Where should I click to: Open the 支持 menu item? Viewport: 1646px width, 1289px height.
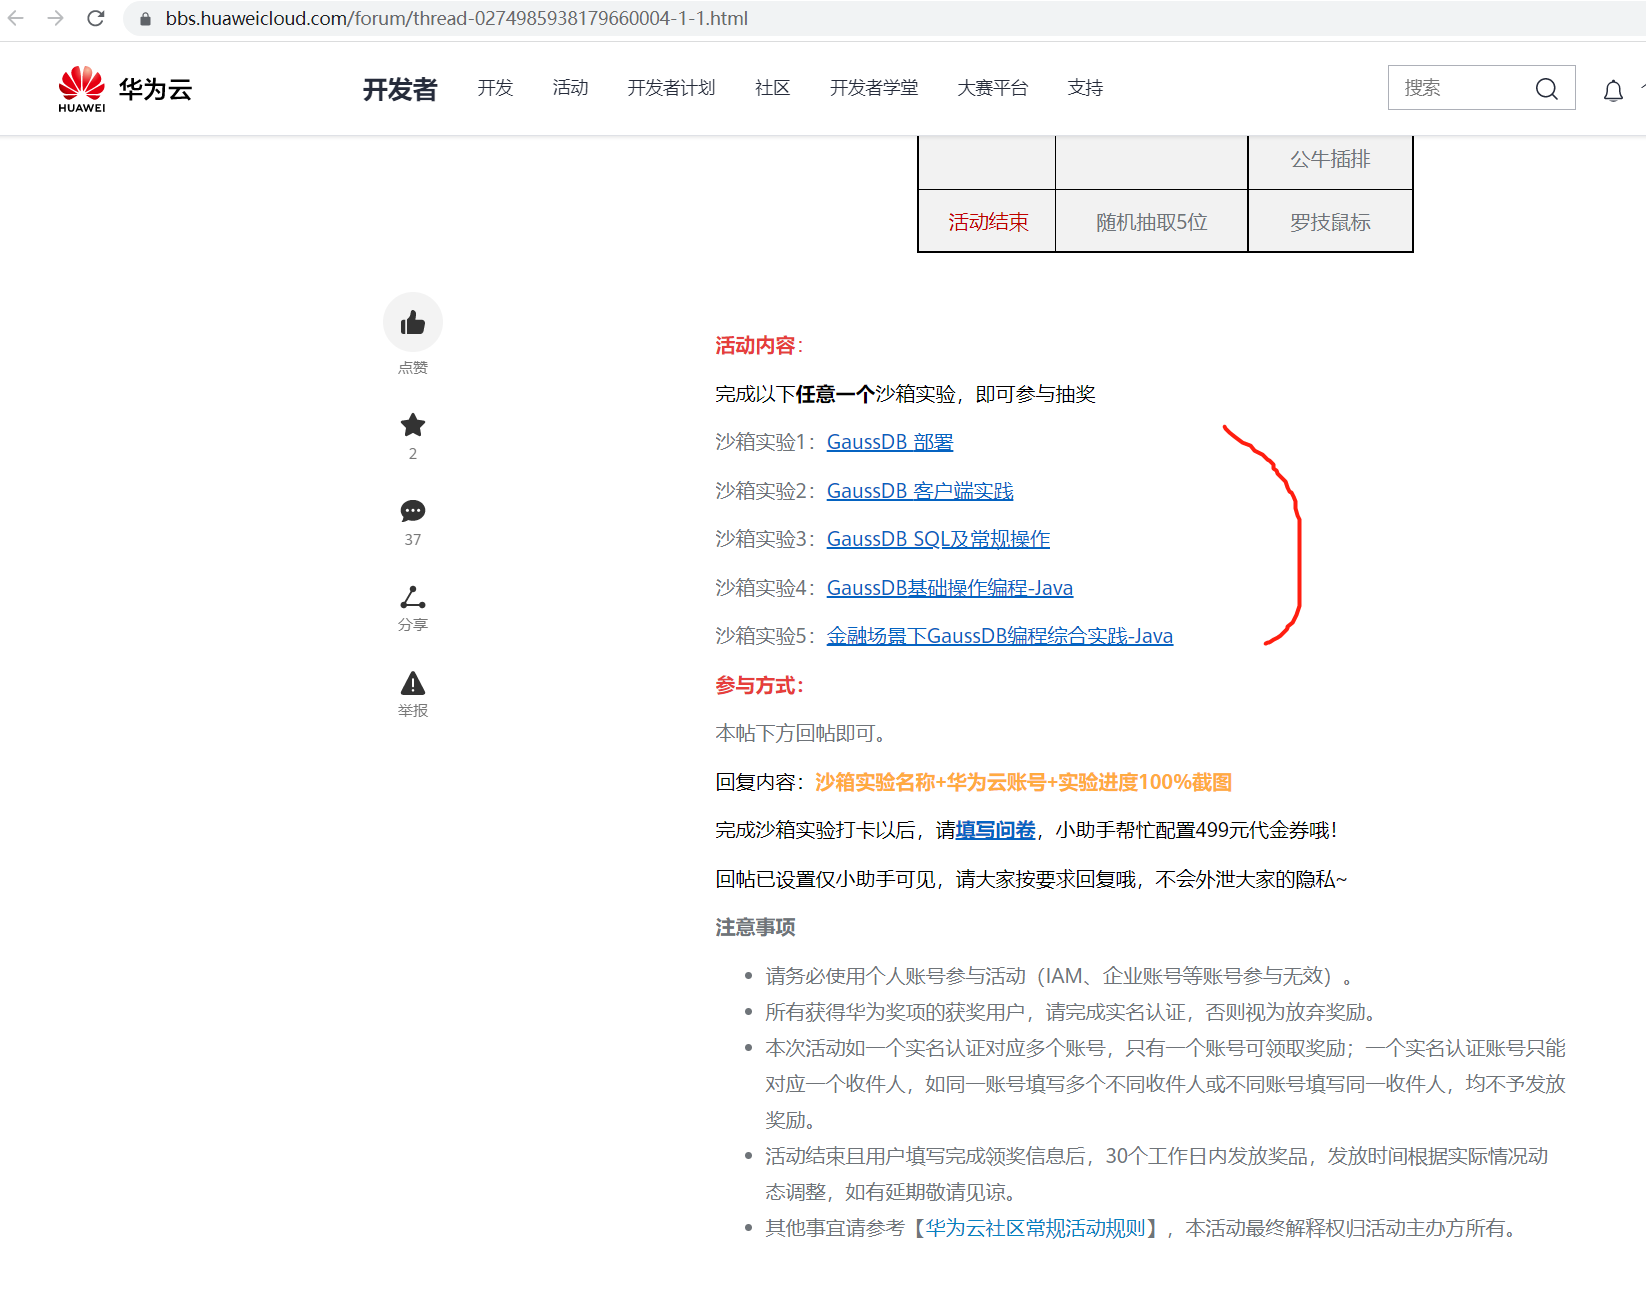pyautogui.click(x=1085, y=88)
